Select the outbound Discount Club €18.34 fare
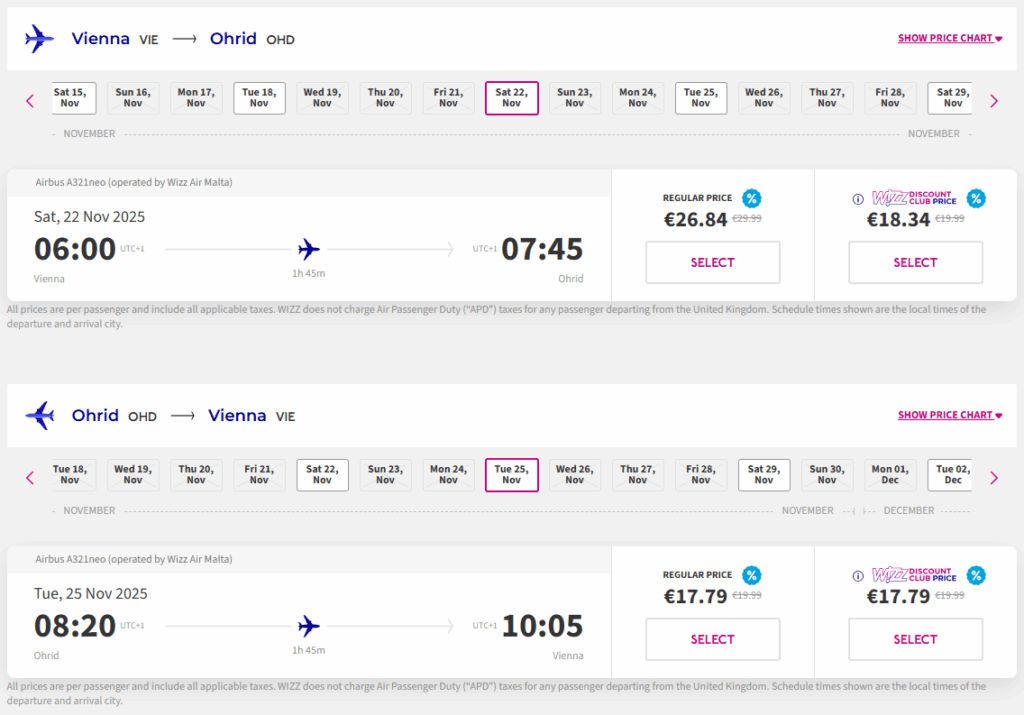 [915, 263]
